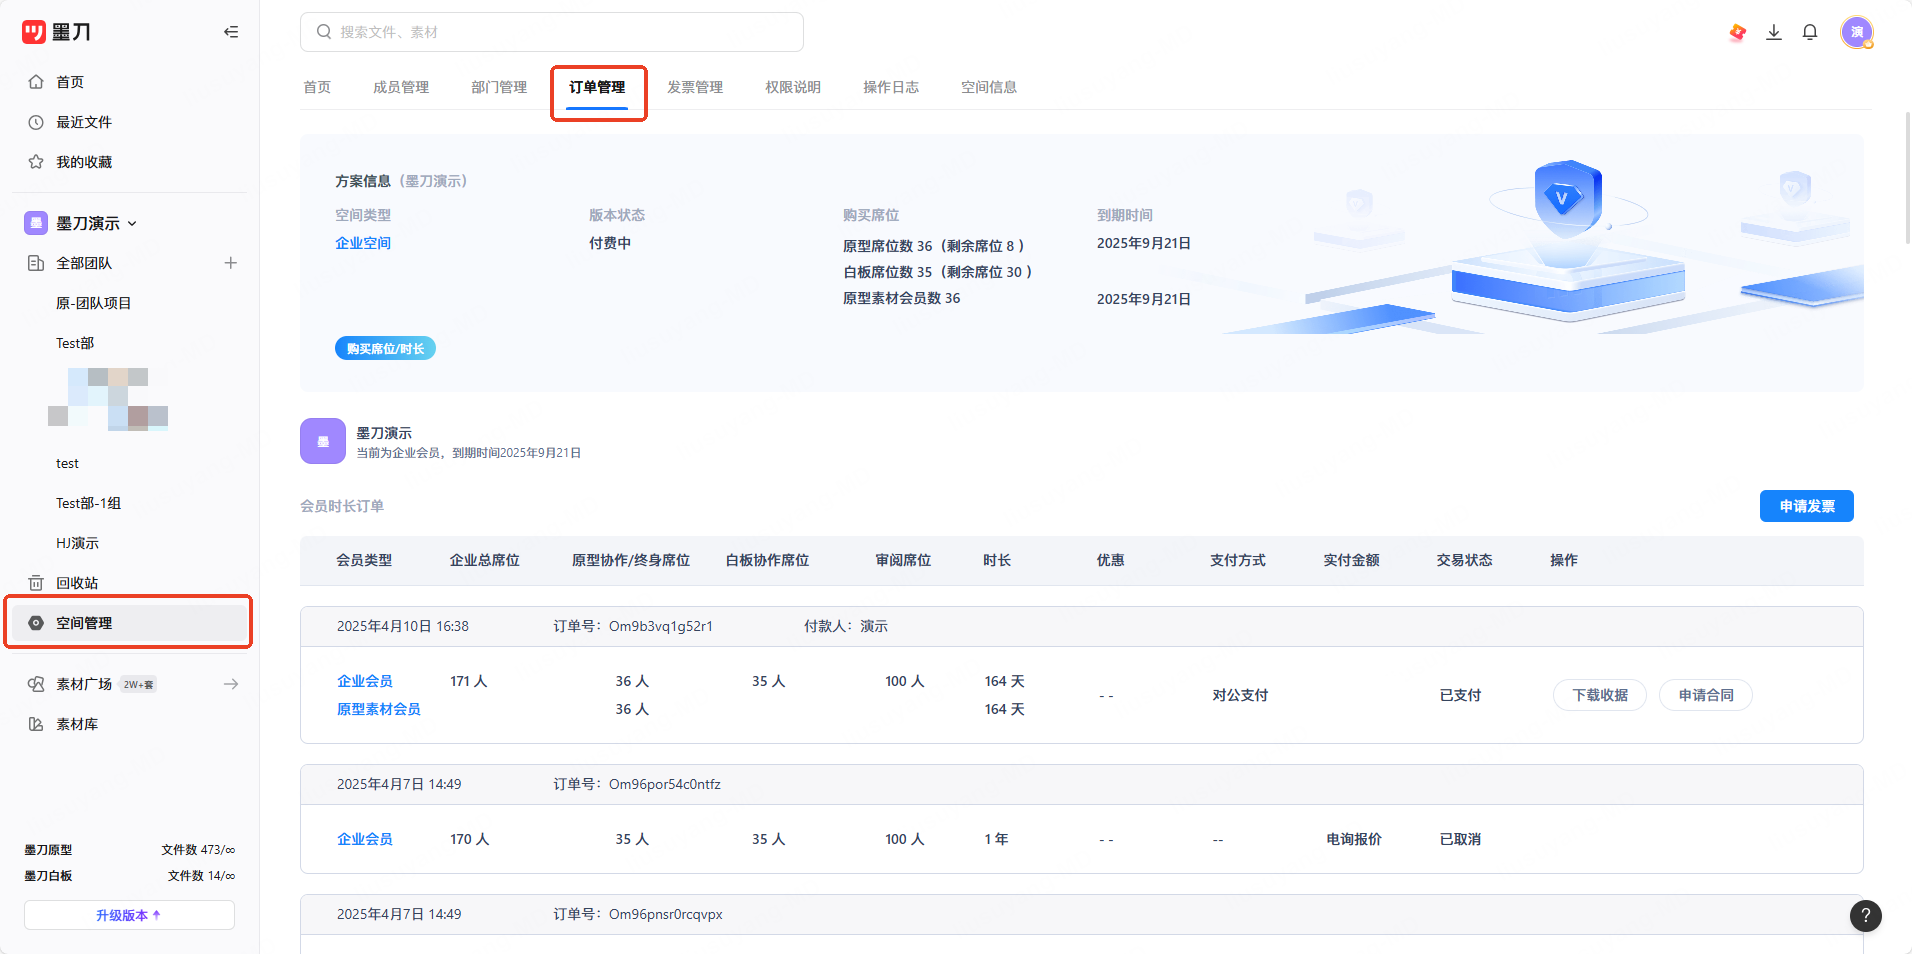Screen dimensions: 1912x954
Task: Open the 原-团队项目 team
Action: tap(94, 303)
